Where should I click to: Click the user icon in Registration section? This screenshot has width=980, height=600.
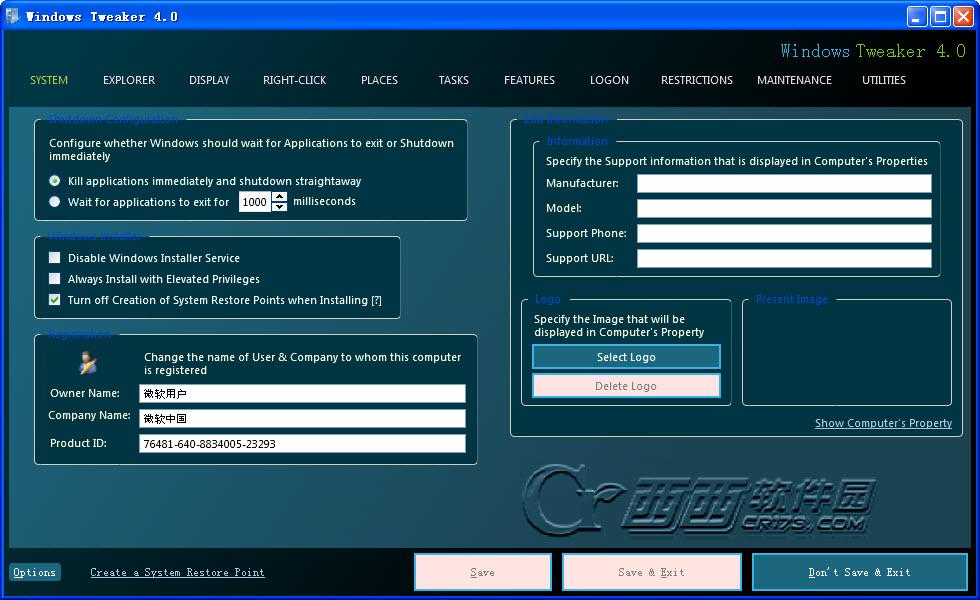pyautogui.click(x=88, y=362)
